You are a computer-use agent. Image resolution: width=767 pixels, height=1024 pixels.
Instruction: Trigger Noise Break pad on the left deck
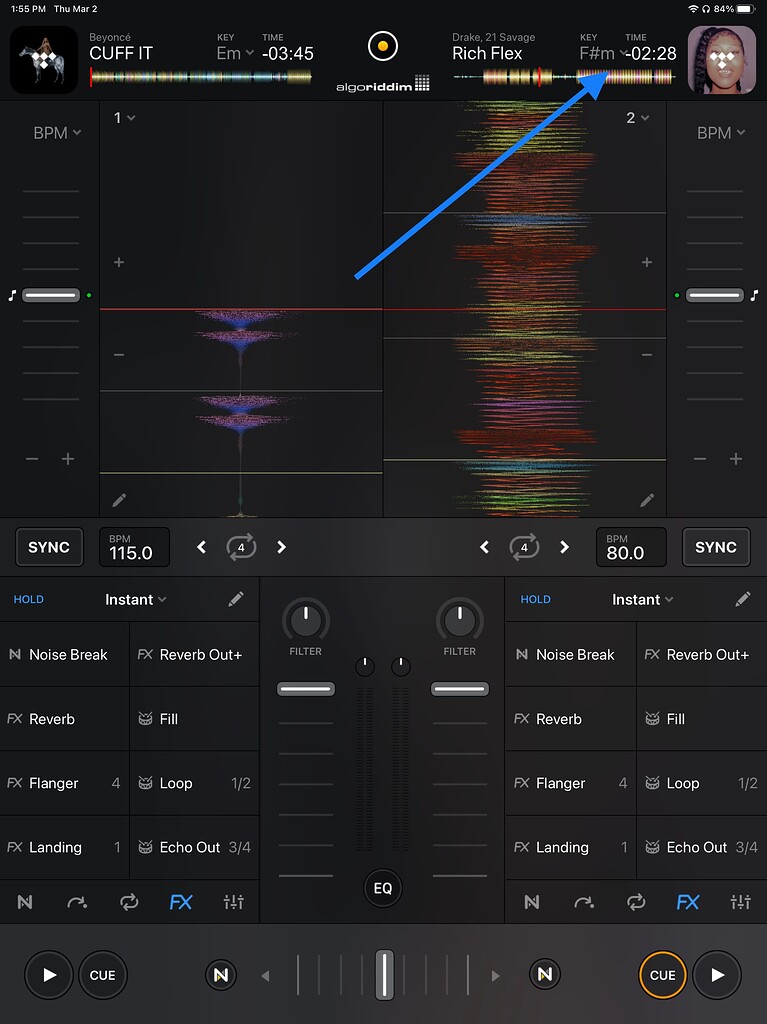click(65, 655)
